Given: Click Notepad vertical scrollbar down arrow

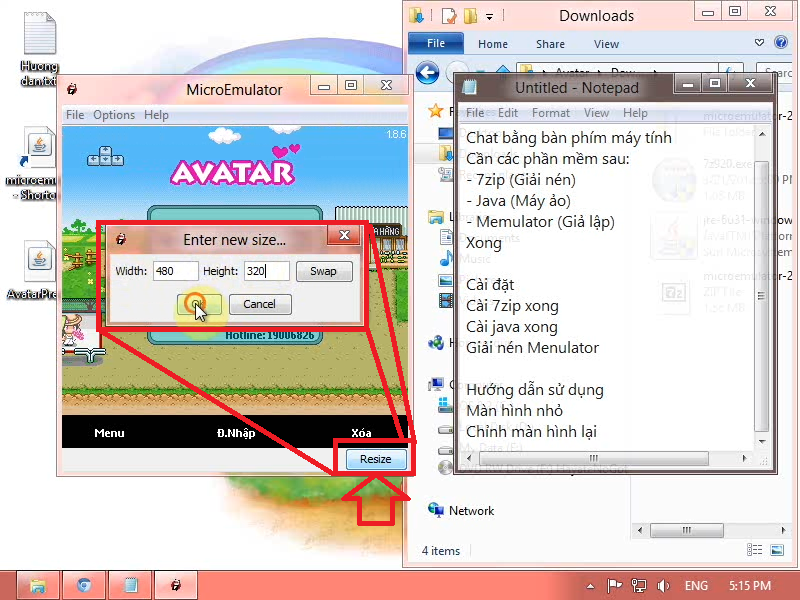Looking at the screenshot, I should coord(761,441).
